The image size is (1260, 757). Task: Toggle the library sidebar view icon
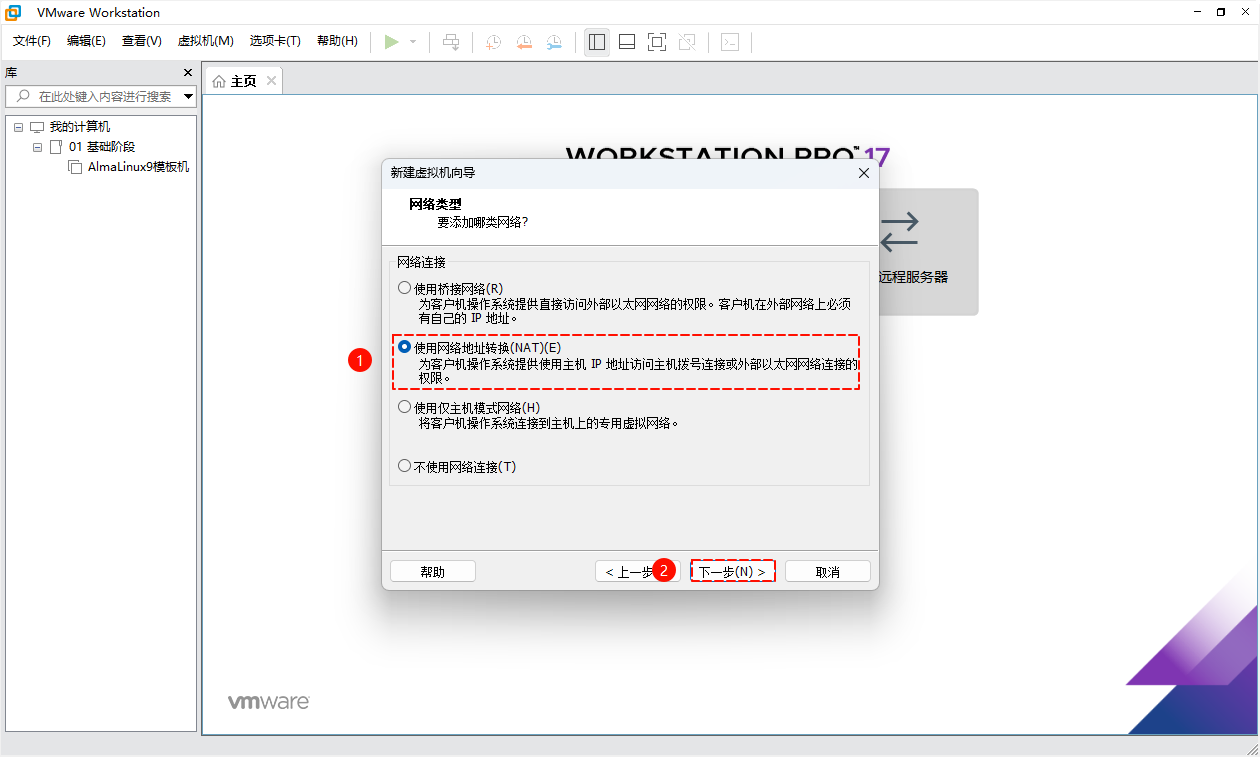[597, 42]
